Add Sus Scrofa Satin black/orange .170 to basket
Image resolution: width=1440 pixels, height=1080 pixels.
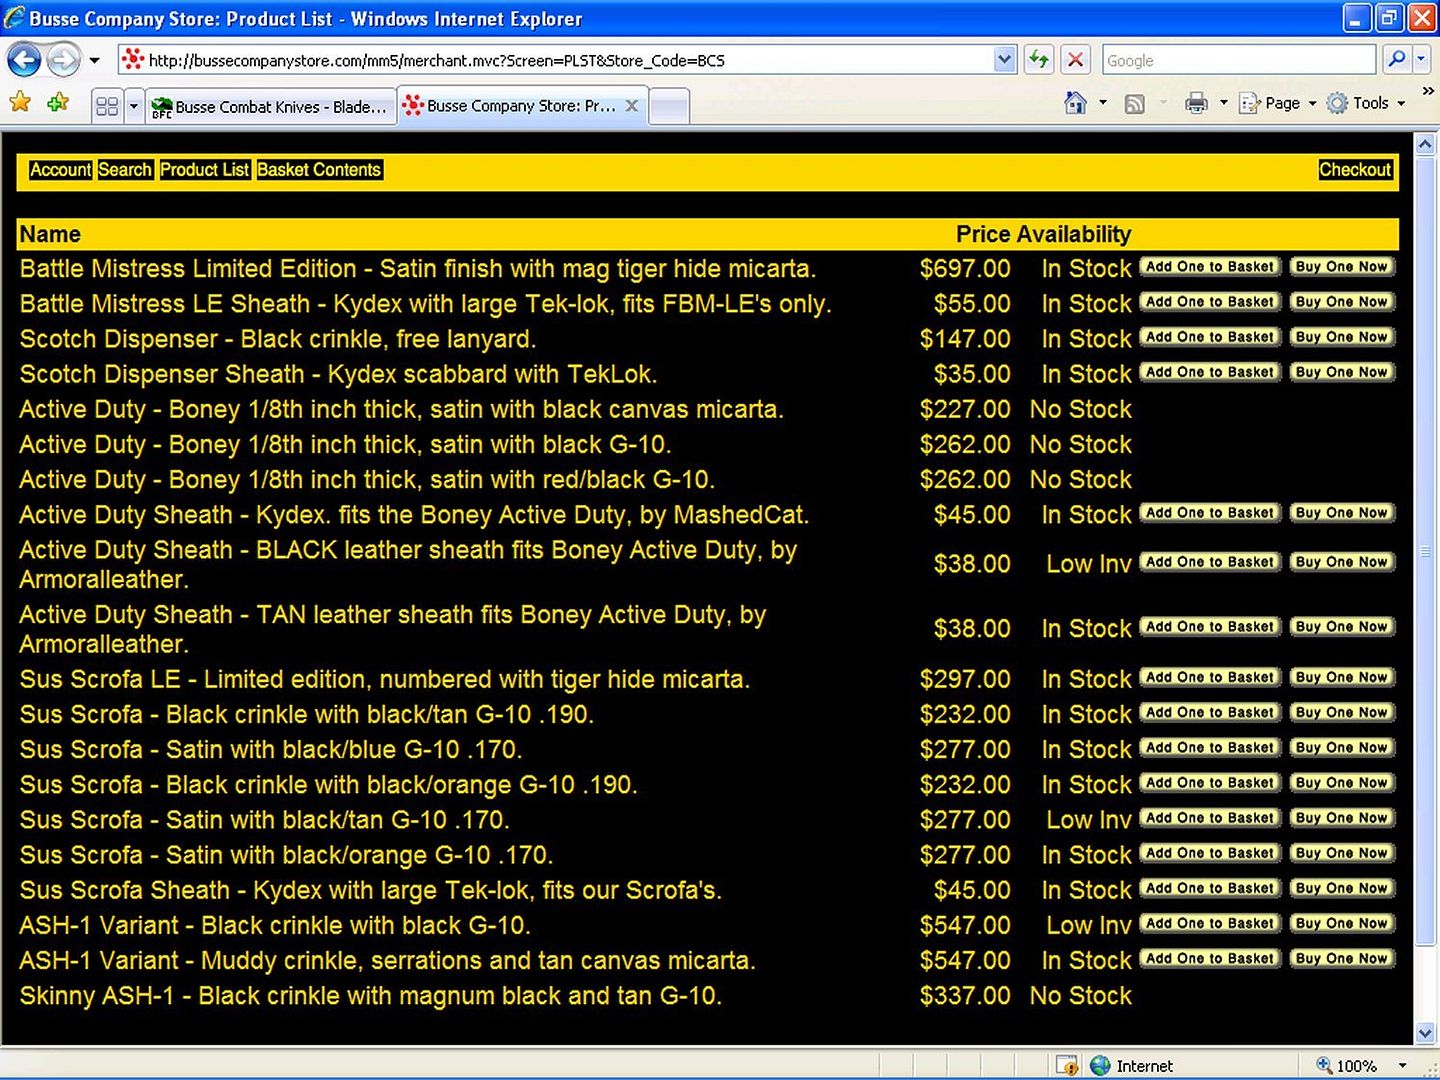click(1210, 853)
